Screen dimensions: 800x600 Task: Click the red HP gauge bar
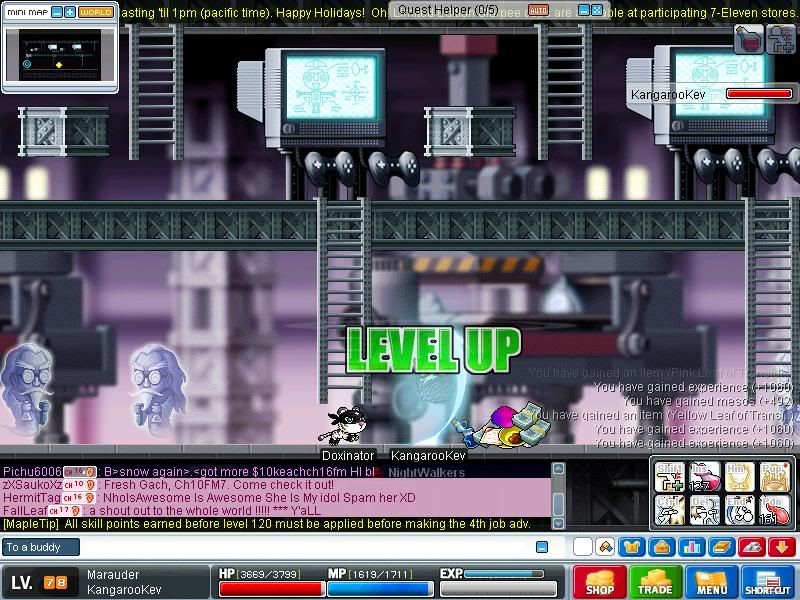(272, 589)
